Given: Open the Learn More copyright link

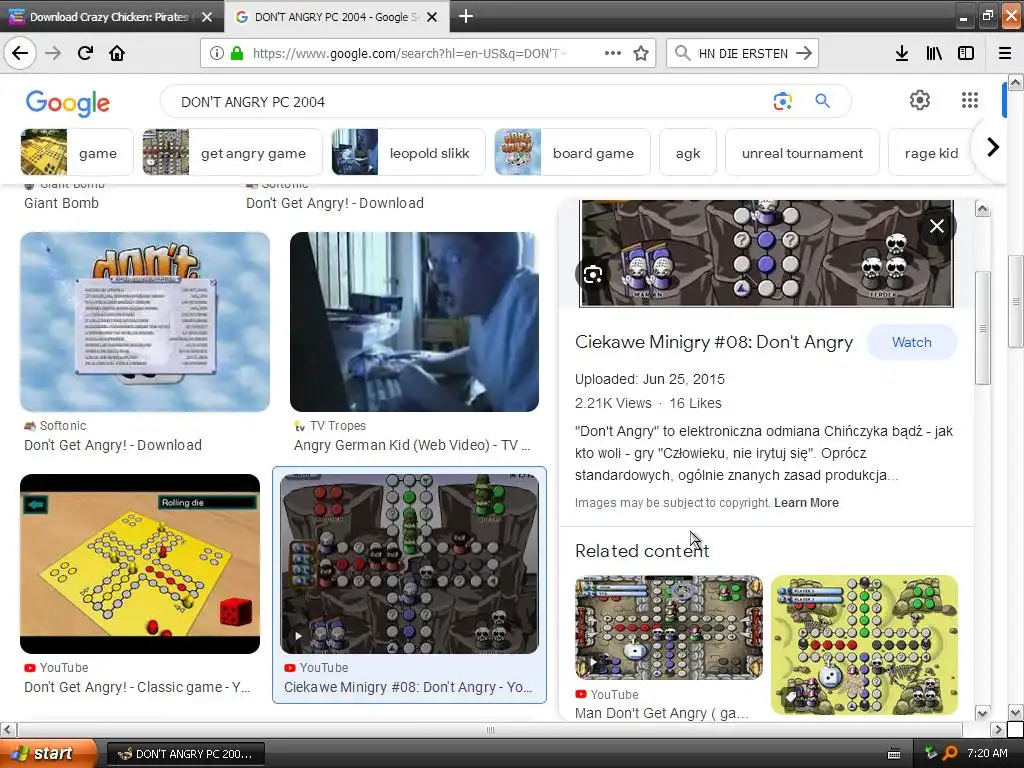Looking at the screenshot, I should click(x=806, y=503).
